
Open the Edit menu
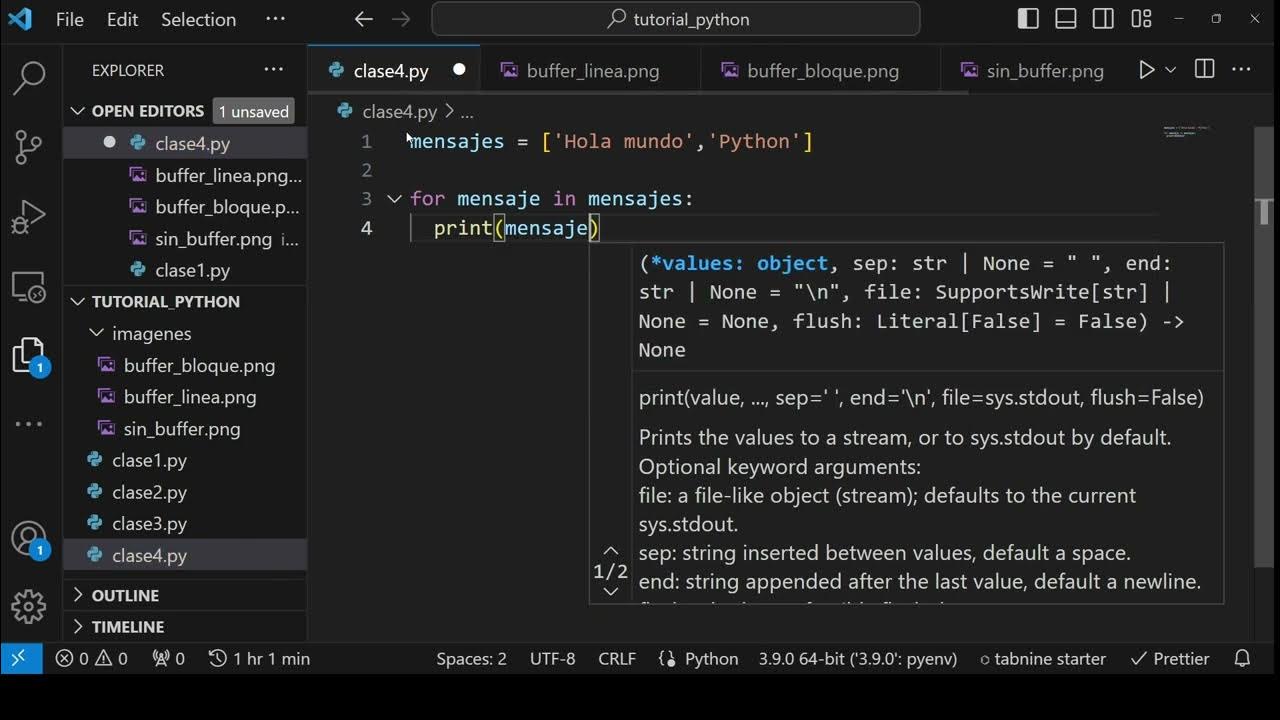click(x=122, y=19)
